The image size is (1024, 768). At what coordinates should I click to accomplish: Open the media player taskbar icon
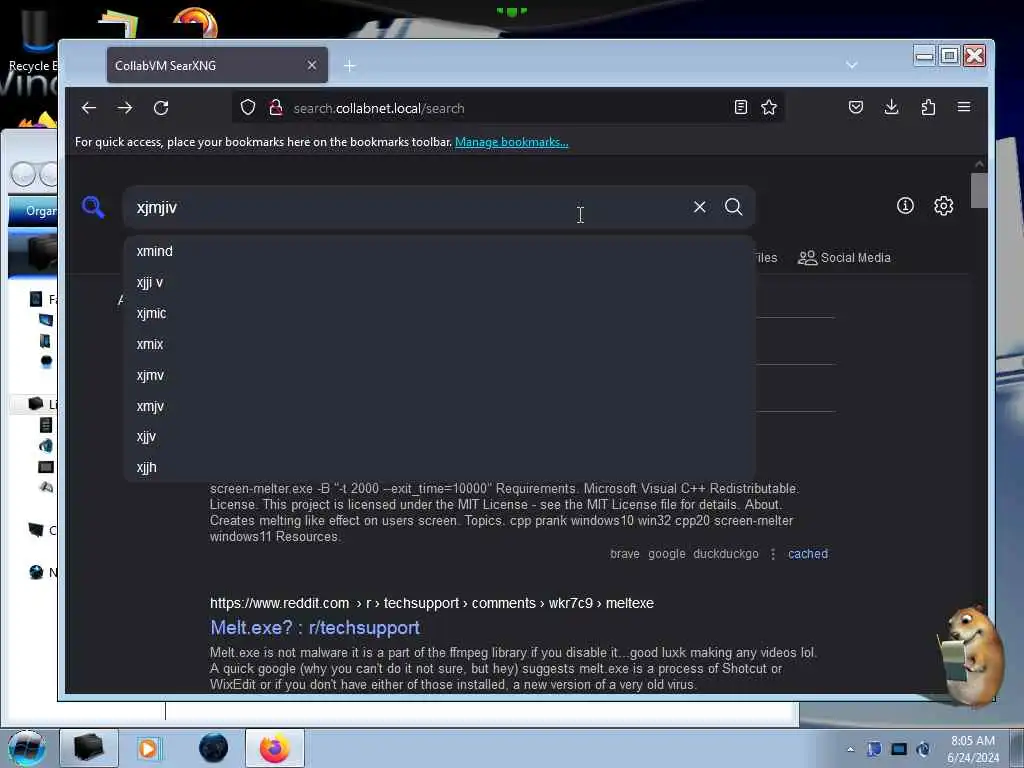tap(148, 748)
